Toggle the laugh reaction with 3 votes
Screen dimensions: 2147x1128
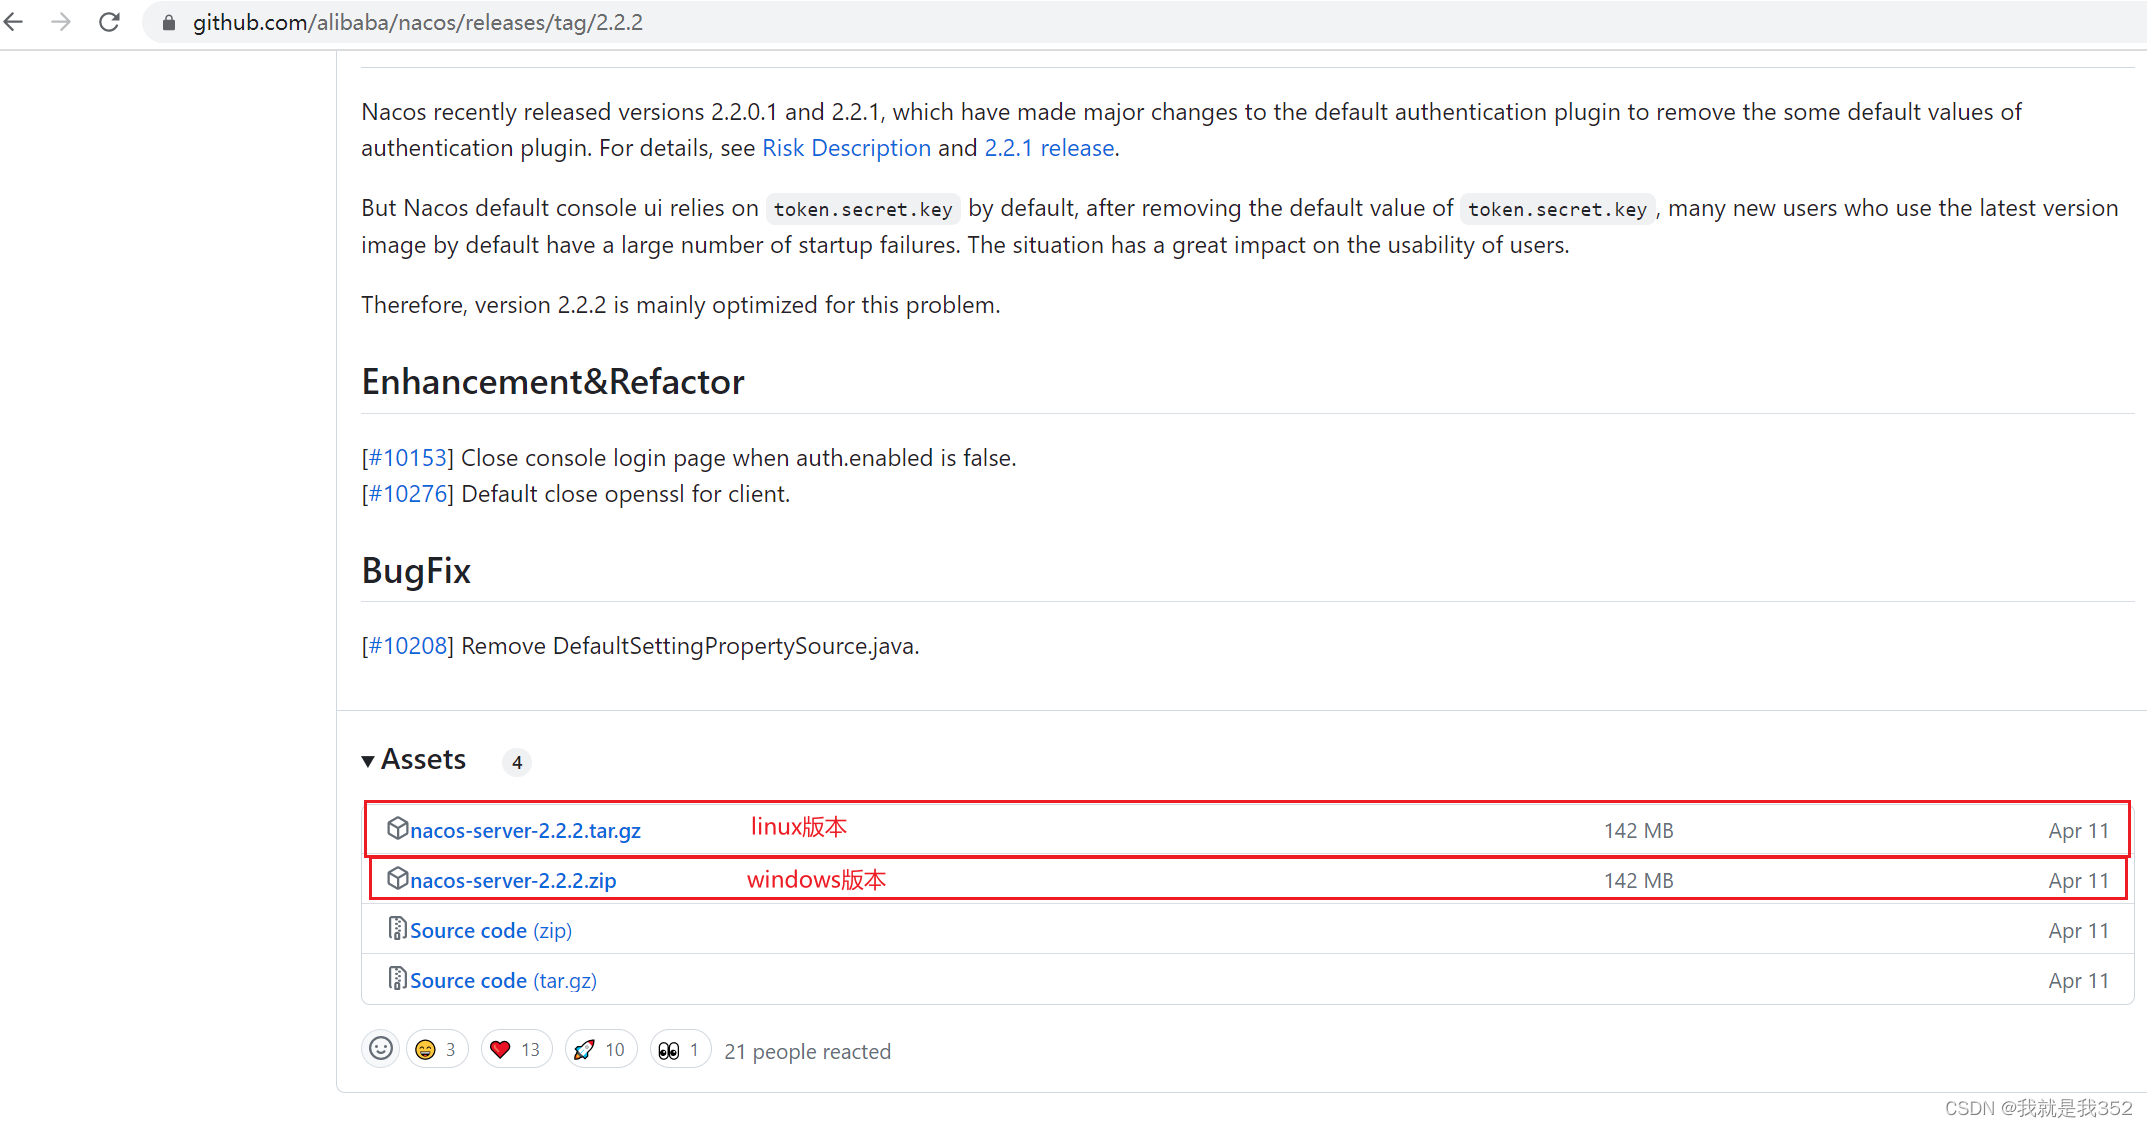(x=437, y=1049)
